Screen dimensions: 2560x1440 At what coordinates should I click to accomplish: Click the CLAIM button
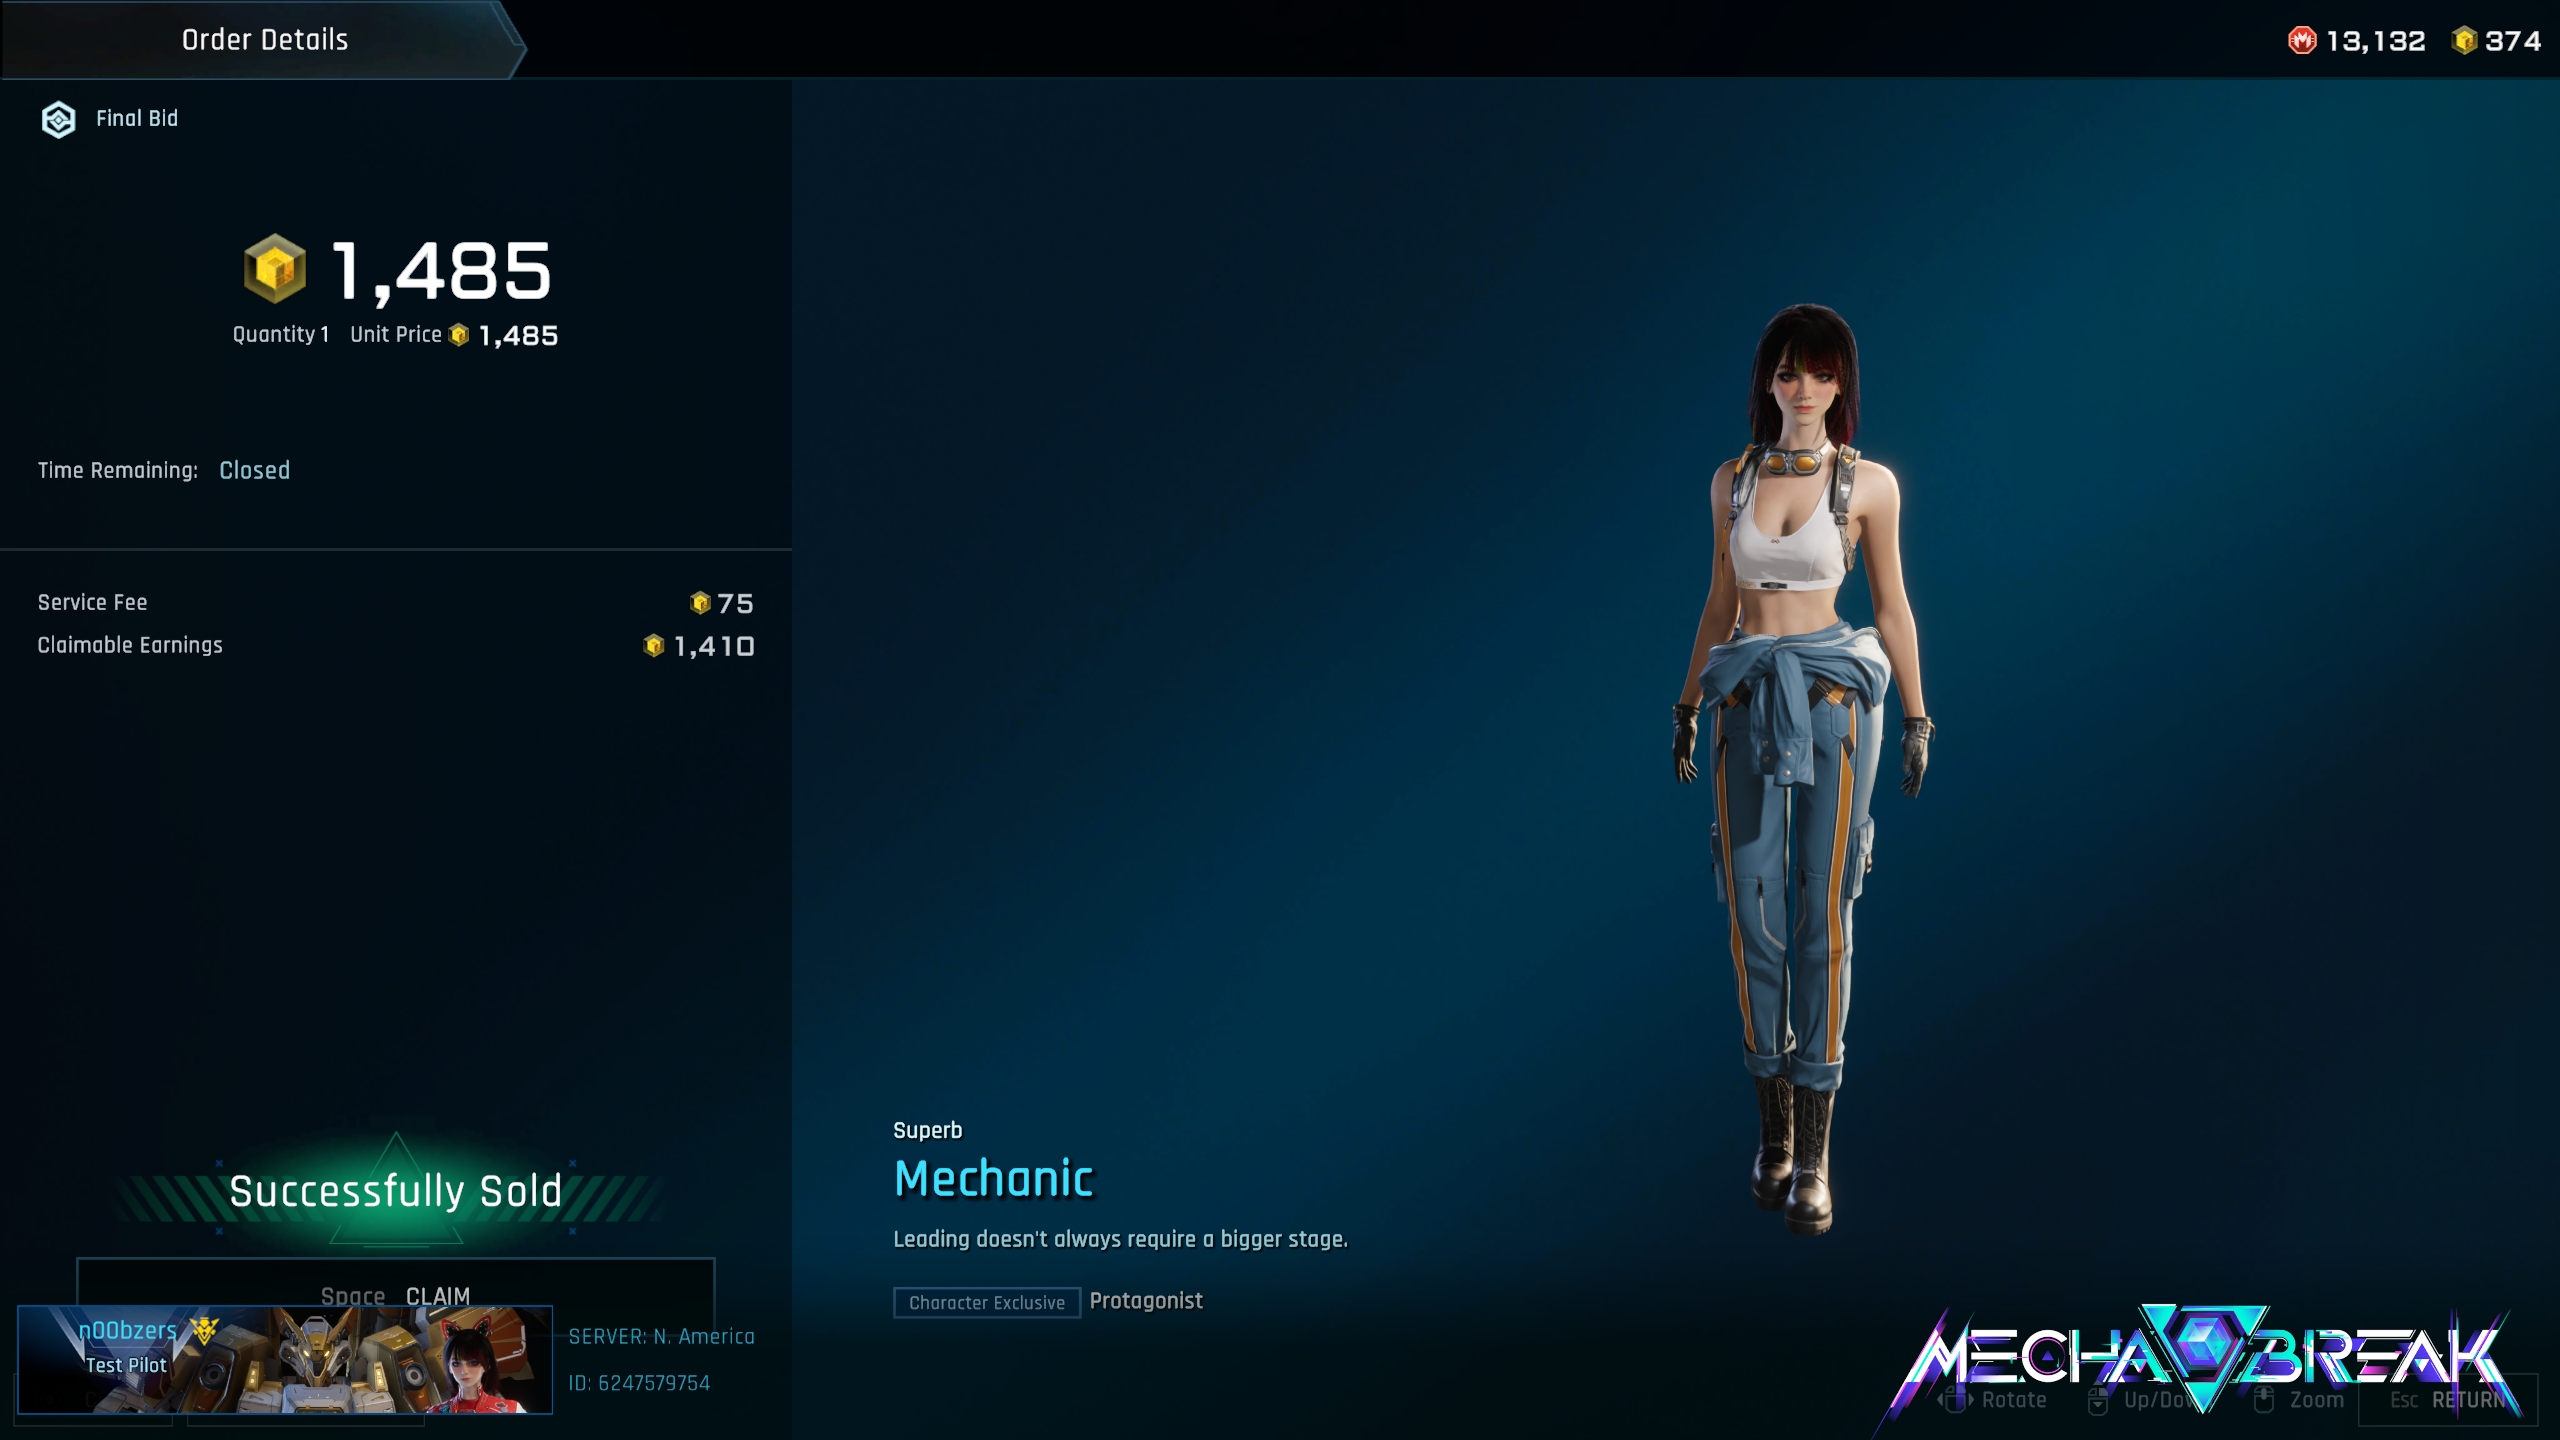[x=396, y=1295]
